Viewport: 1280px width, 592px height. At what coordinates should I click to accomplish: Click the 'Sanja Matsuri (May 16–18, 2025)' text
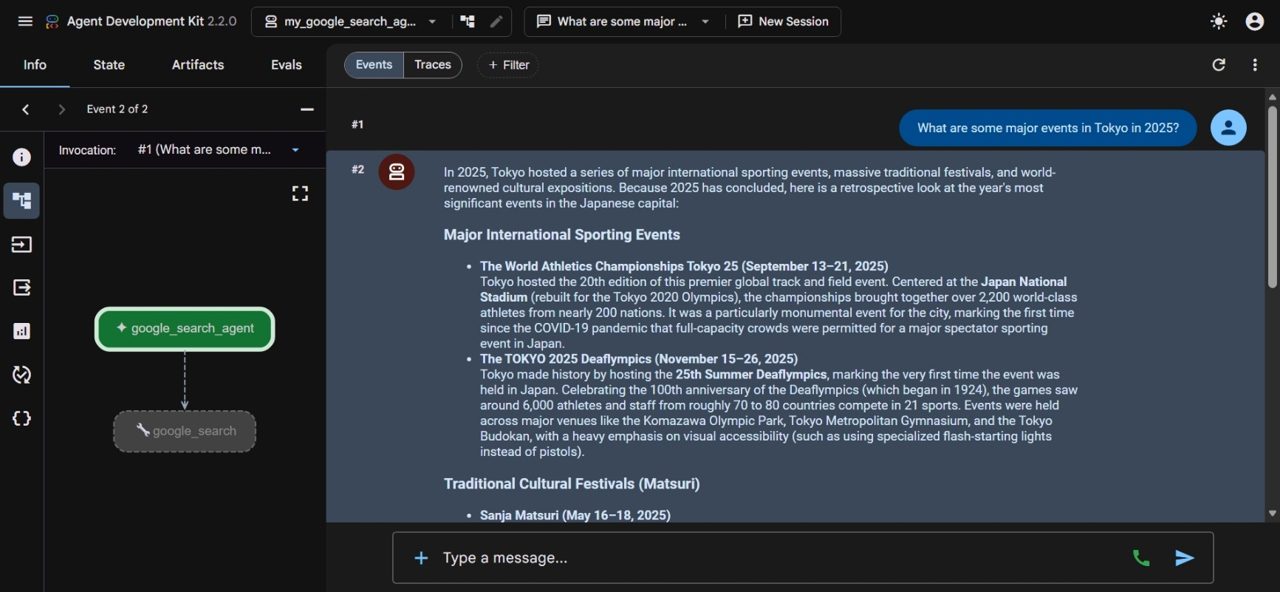[575, 515]
